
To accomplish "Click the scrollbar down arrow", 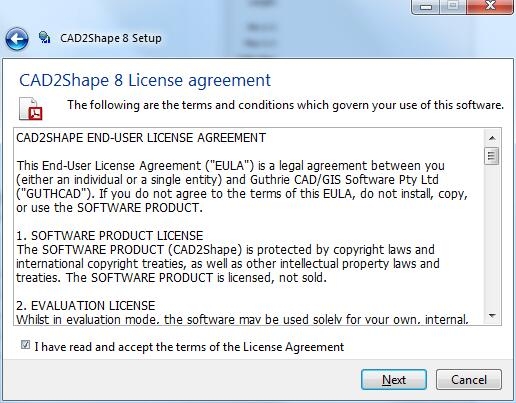I will 492,315.
